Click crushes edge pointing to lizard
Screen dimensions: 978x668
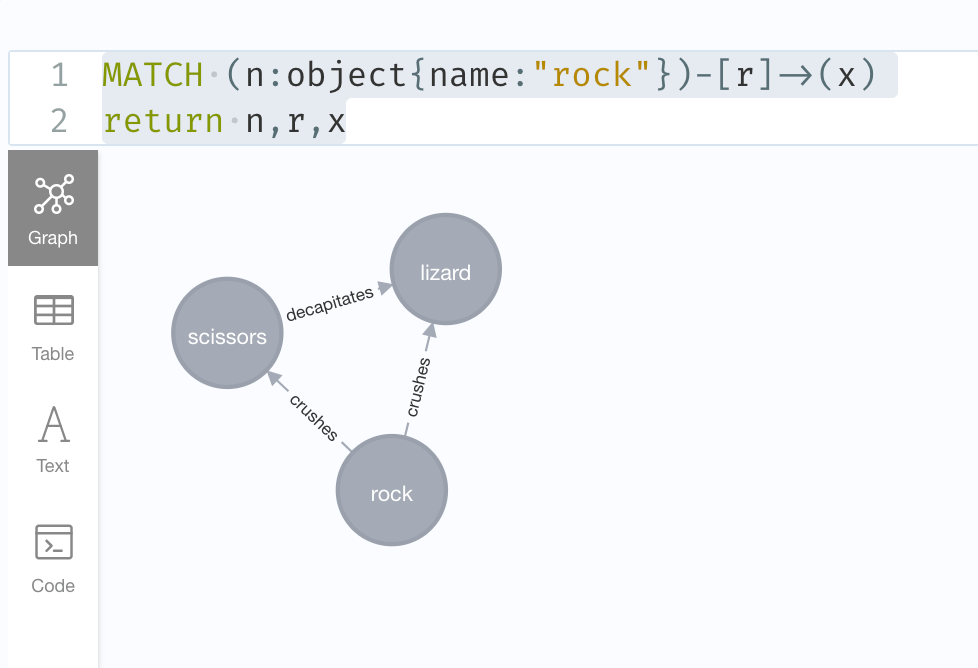tap(419, 386)
